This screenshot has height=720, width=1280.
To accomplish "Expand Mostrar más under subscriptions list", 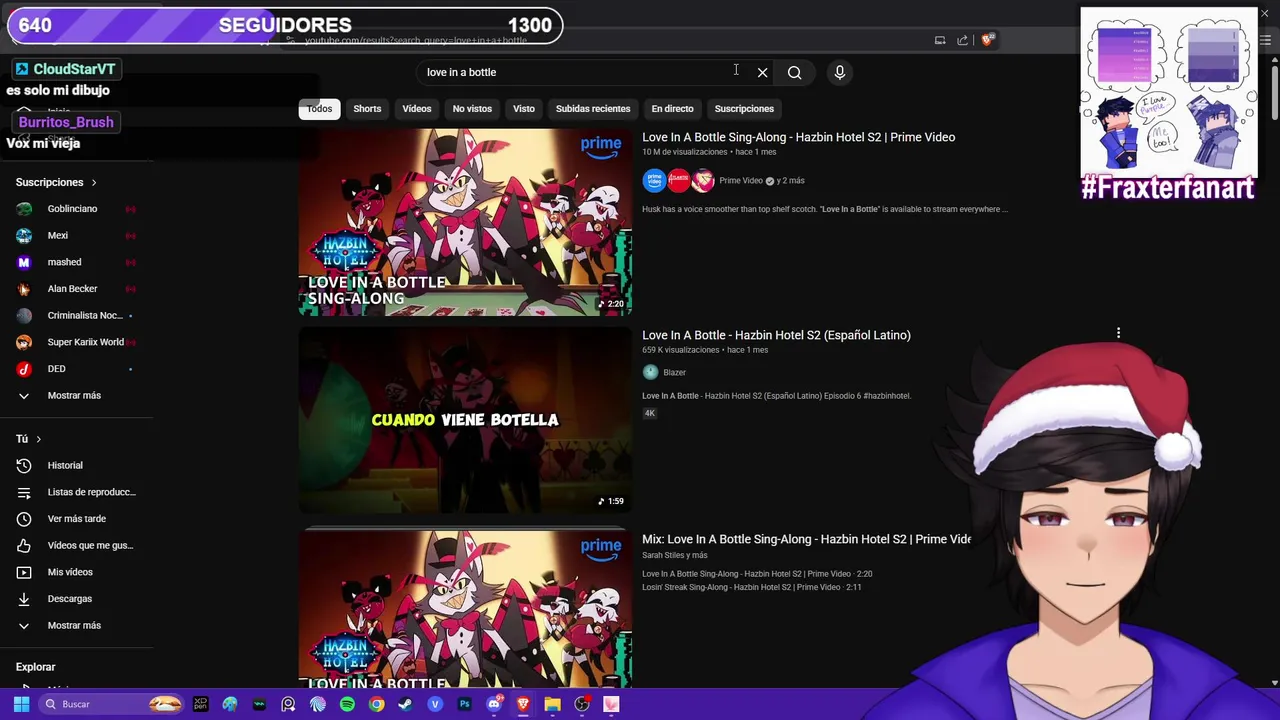I will point(76,395).
